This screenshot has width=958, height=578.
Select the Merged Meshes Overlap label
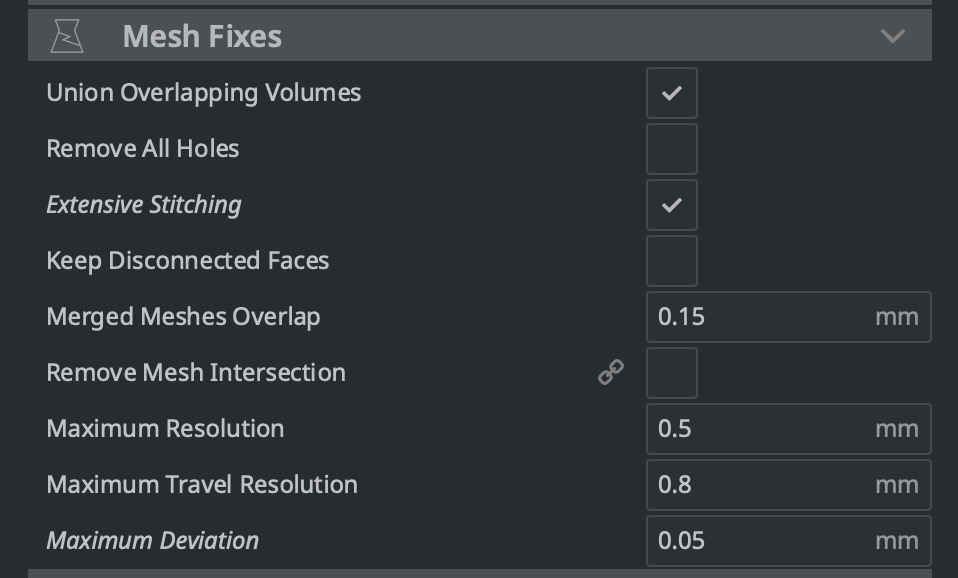tap(183, 317)
